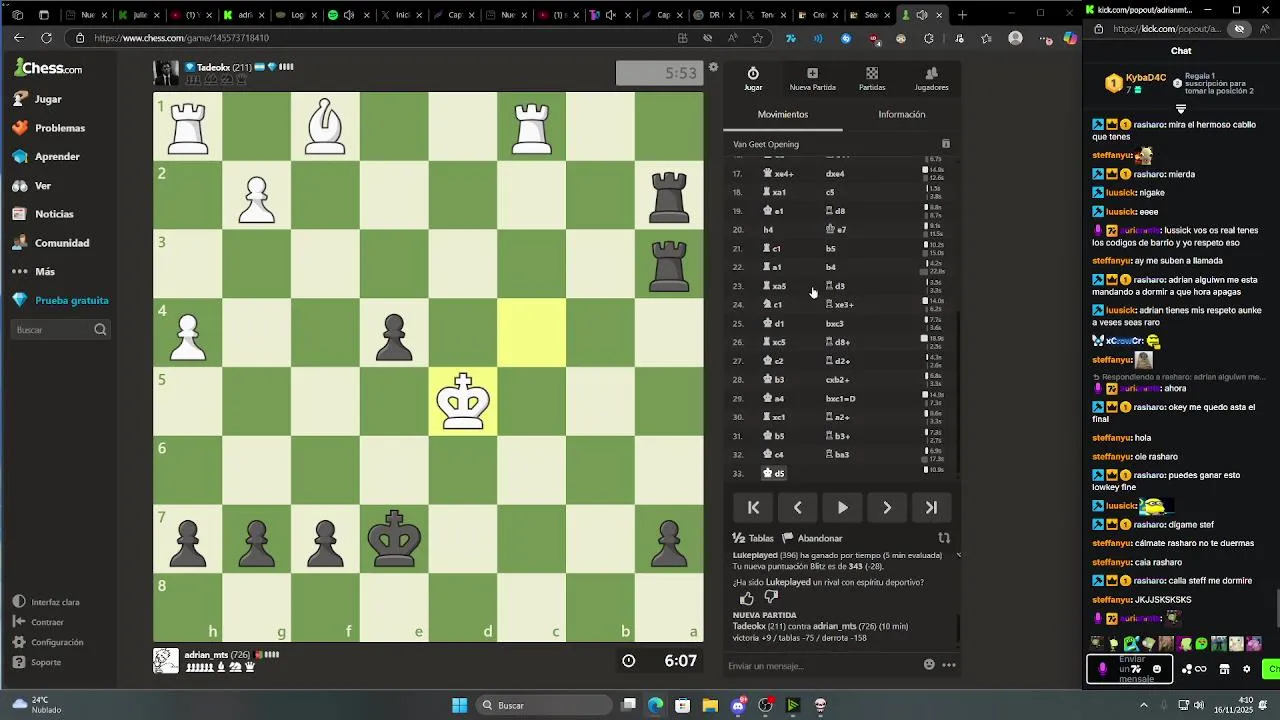Select move 33 d5 in move list
This screenshot has height=720, width=1280.
pos(775,473)
